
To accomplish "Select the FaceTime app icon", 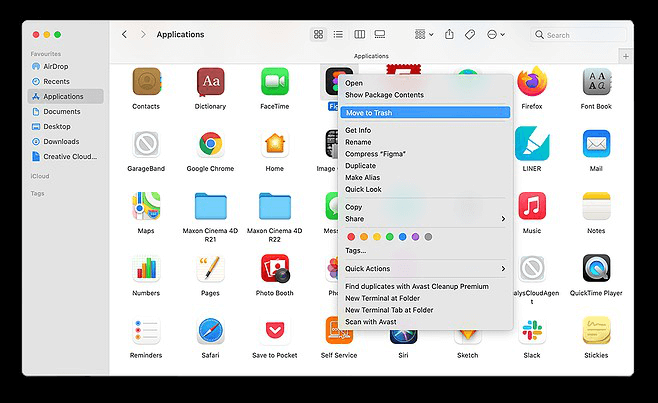I will [x=274, y=82].
